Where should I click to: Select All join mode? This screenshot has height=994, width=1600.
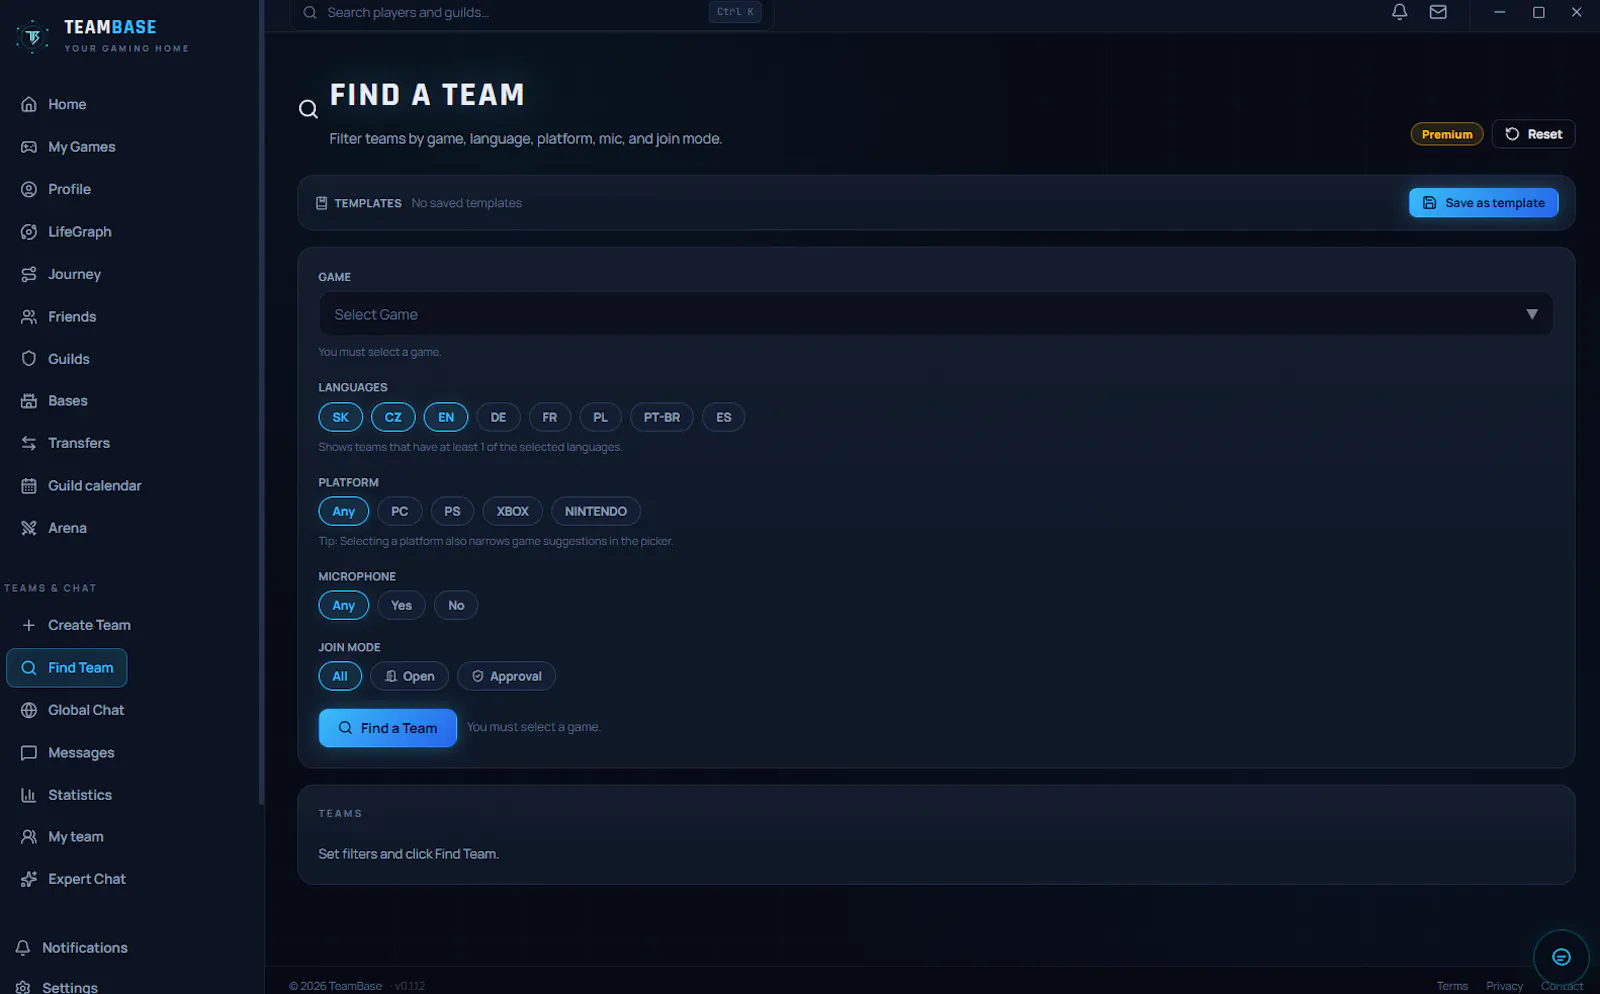340,676
